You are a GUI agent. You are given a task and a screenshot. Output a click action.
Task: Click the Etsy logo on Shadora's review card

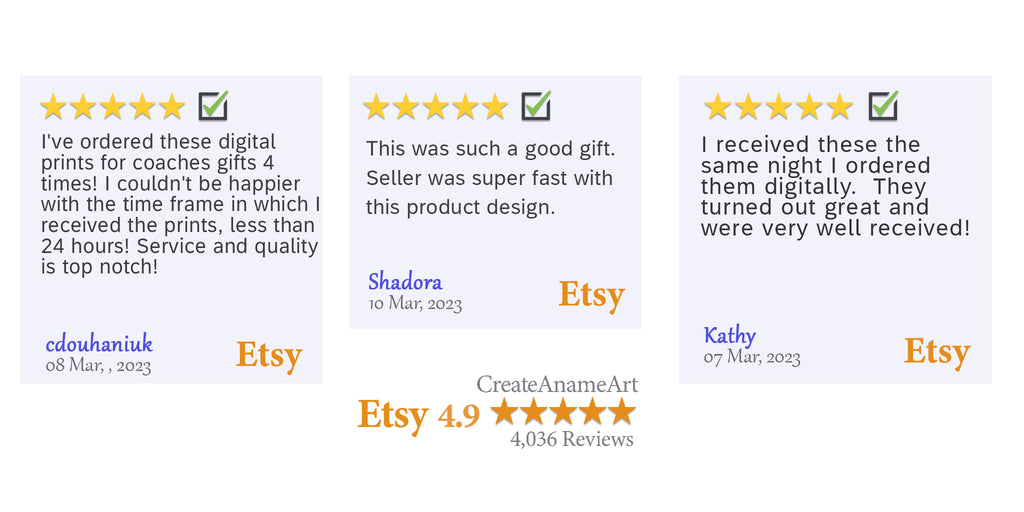[591, 295]
